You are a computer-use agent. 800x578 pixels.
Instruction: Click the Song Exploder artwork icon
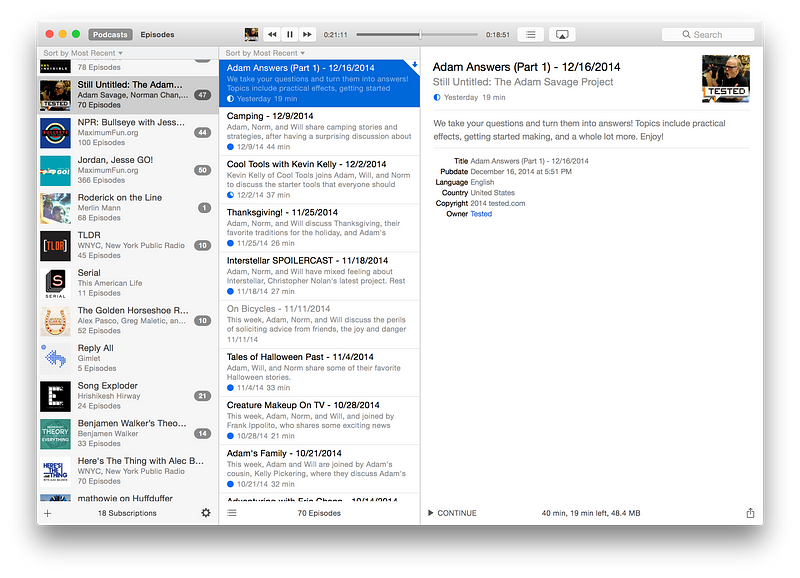[56, 396]
